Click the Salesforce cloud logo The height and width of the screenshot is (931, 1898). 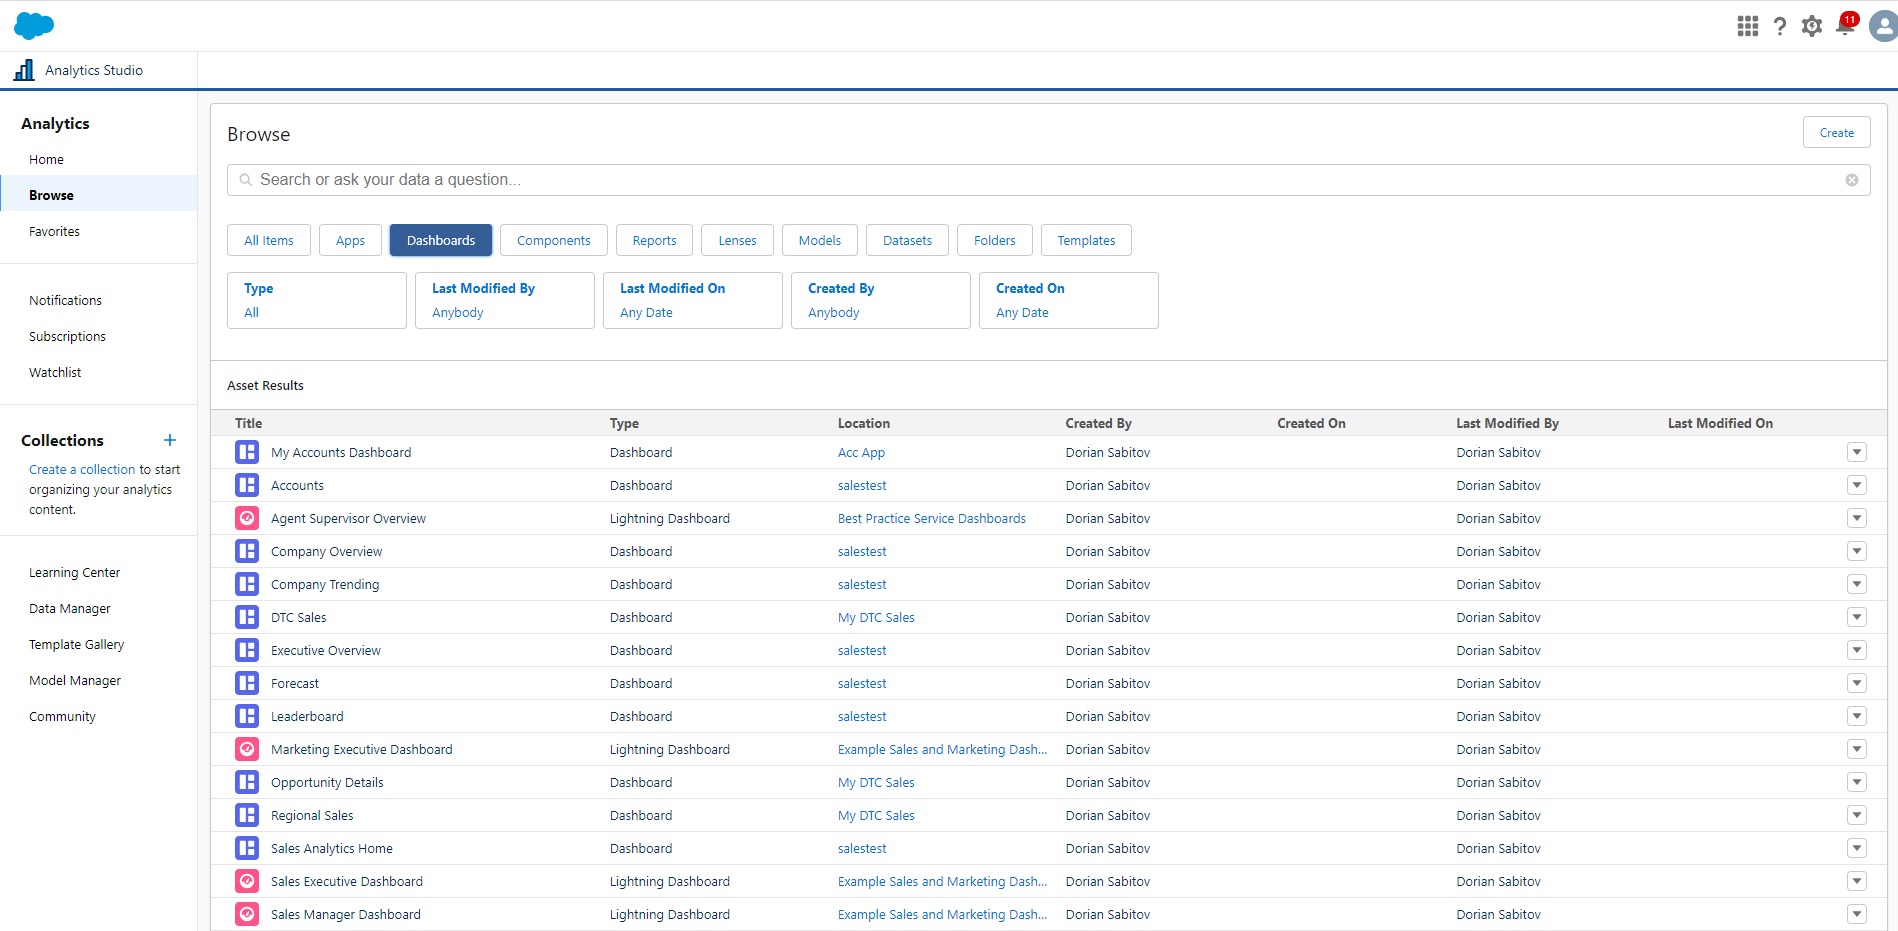33,24
